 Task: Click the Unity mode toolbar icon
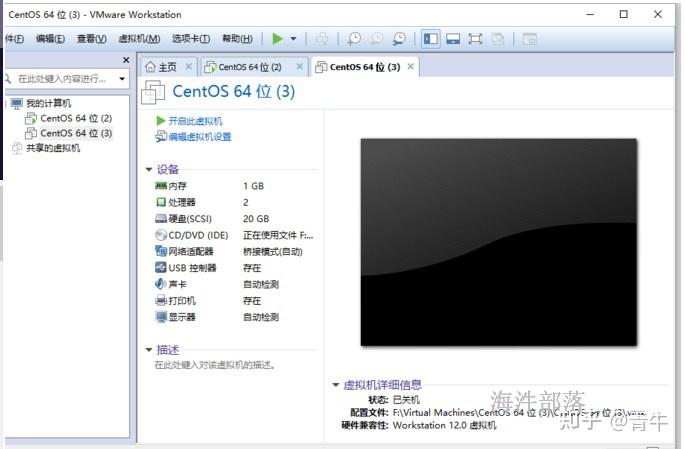[498, 39]
